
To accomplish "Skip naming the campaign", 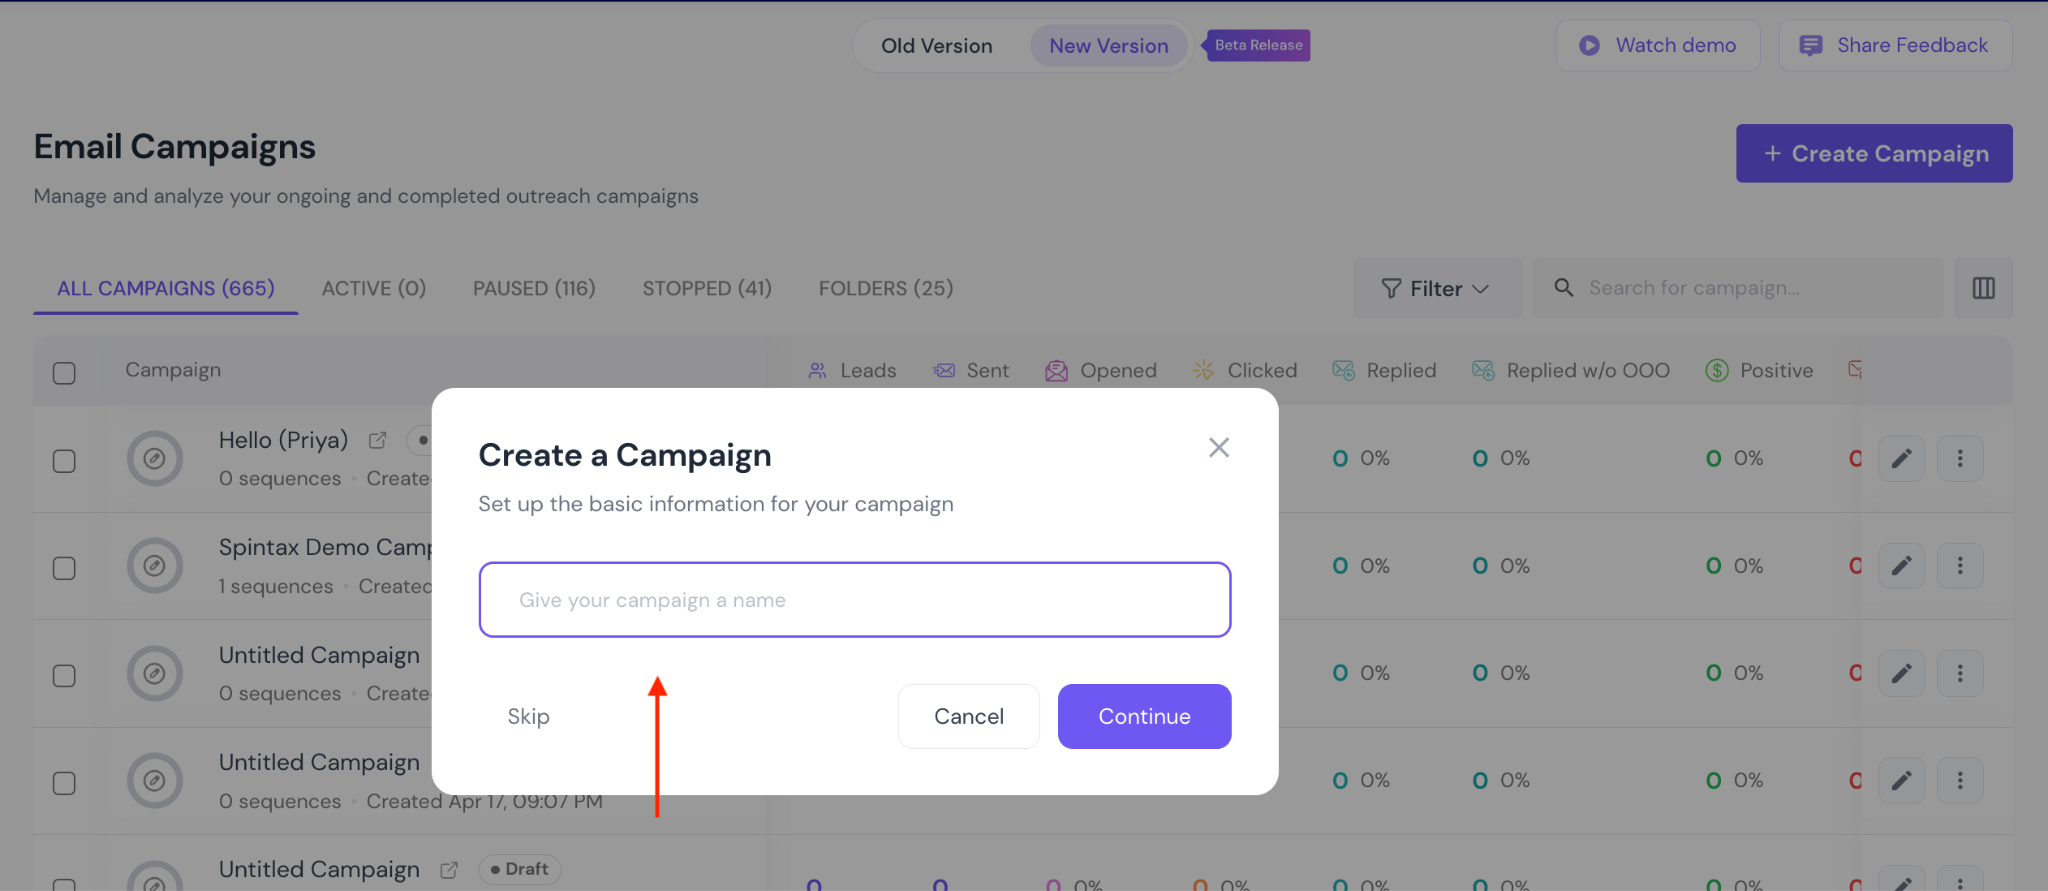I will pos(528,716).
